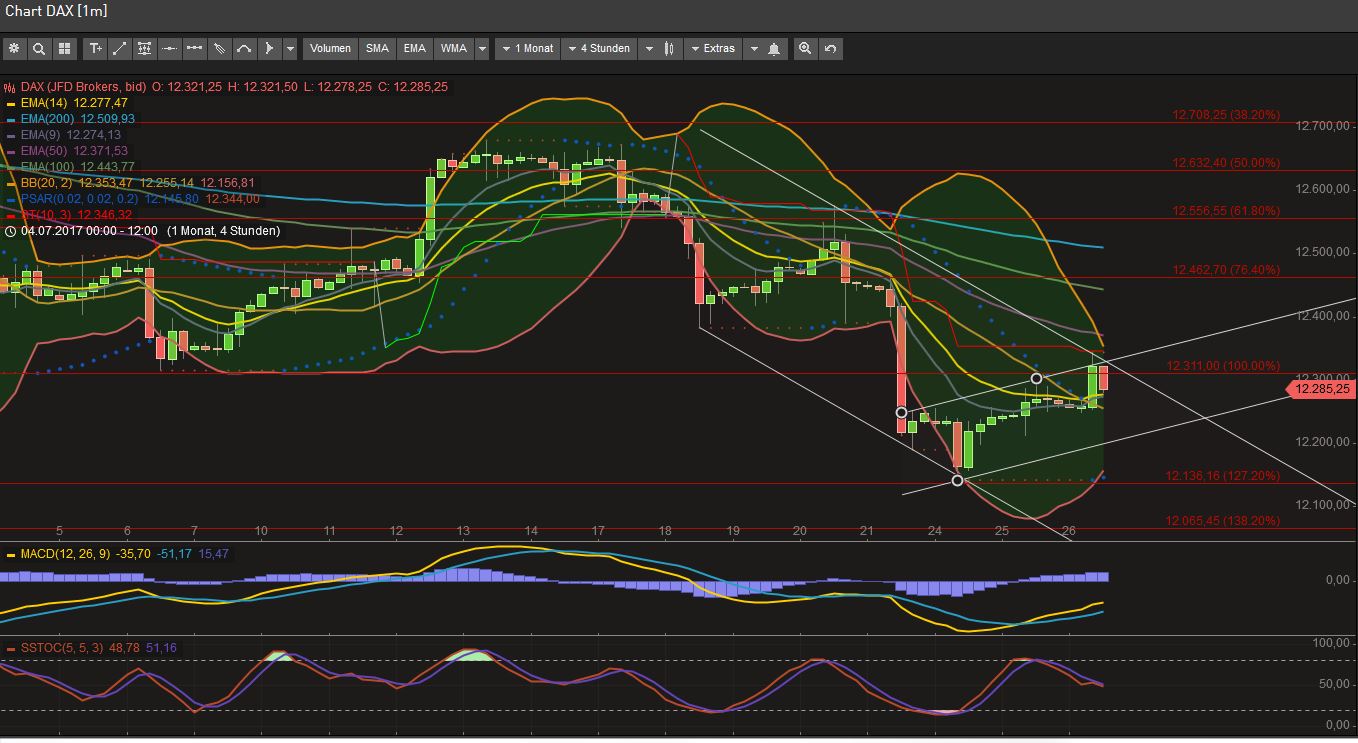Open the Extras dropdown menu

click(713, 48)
